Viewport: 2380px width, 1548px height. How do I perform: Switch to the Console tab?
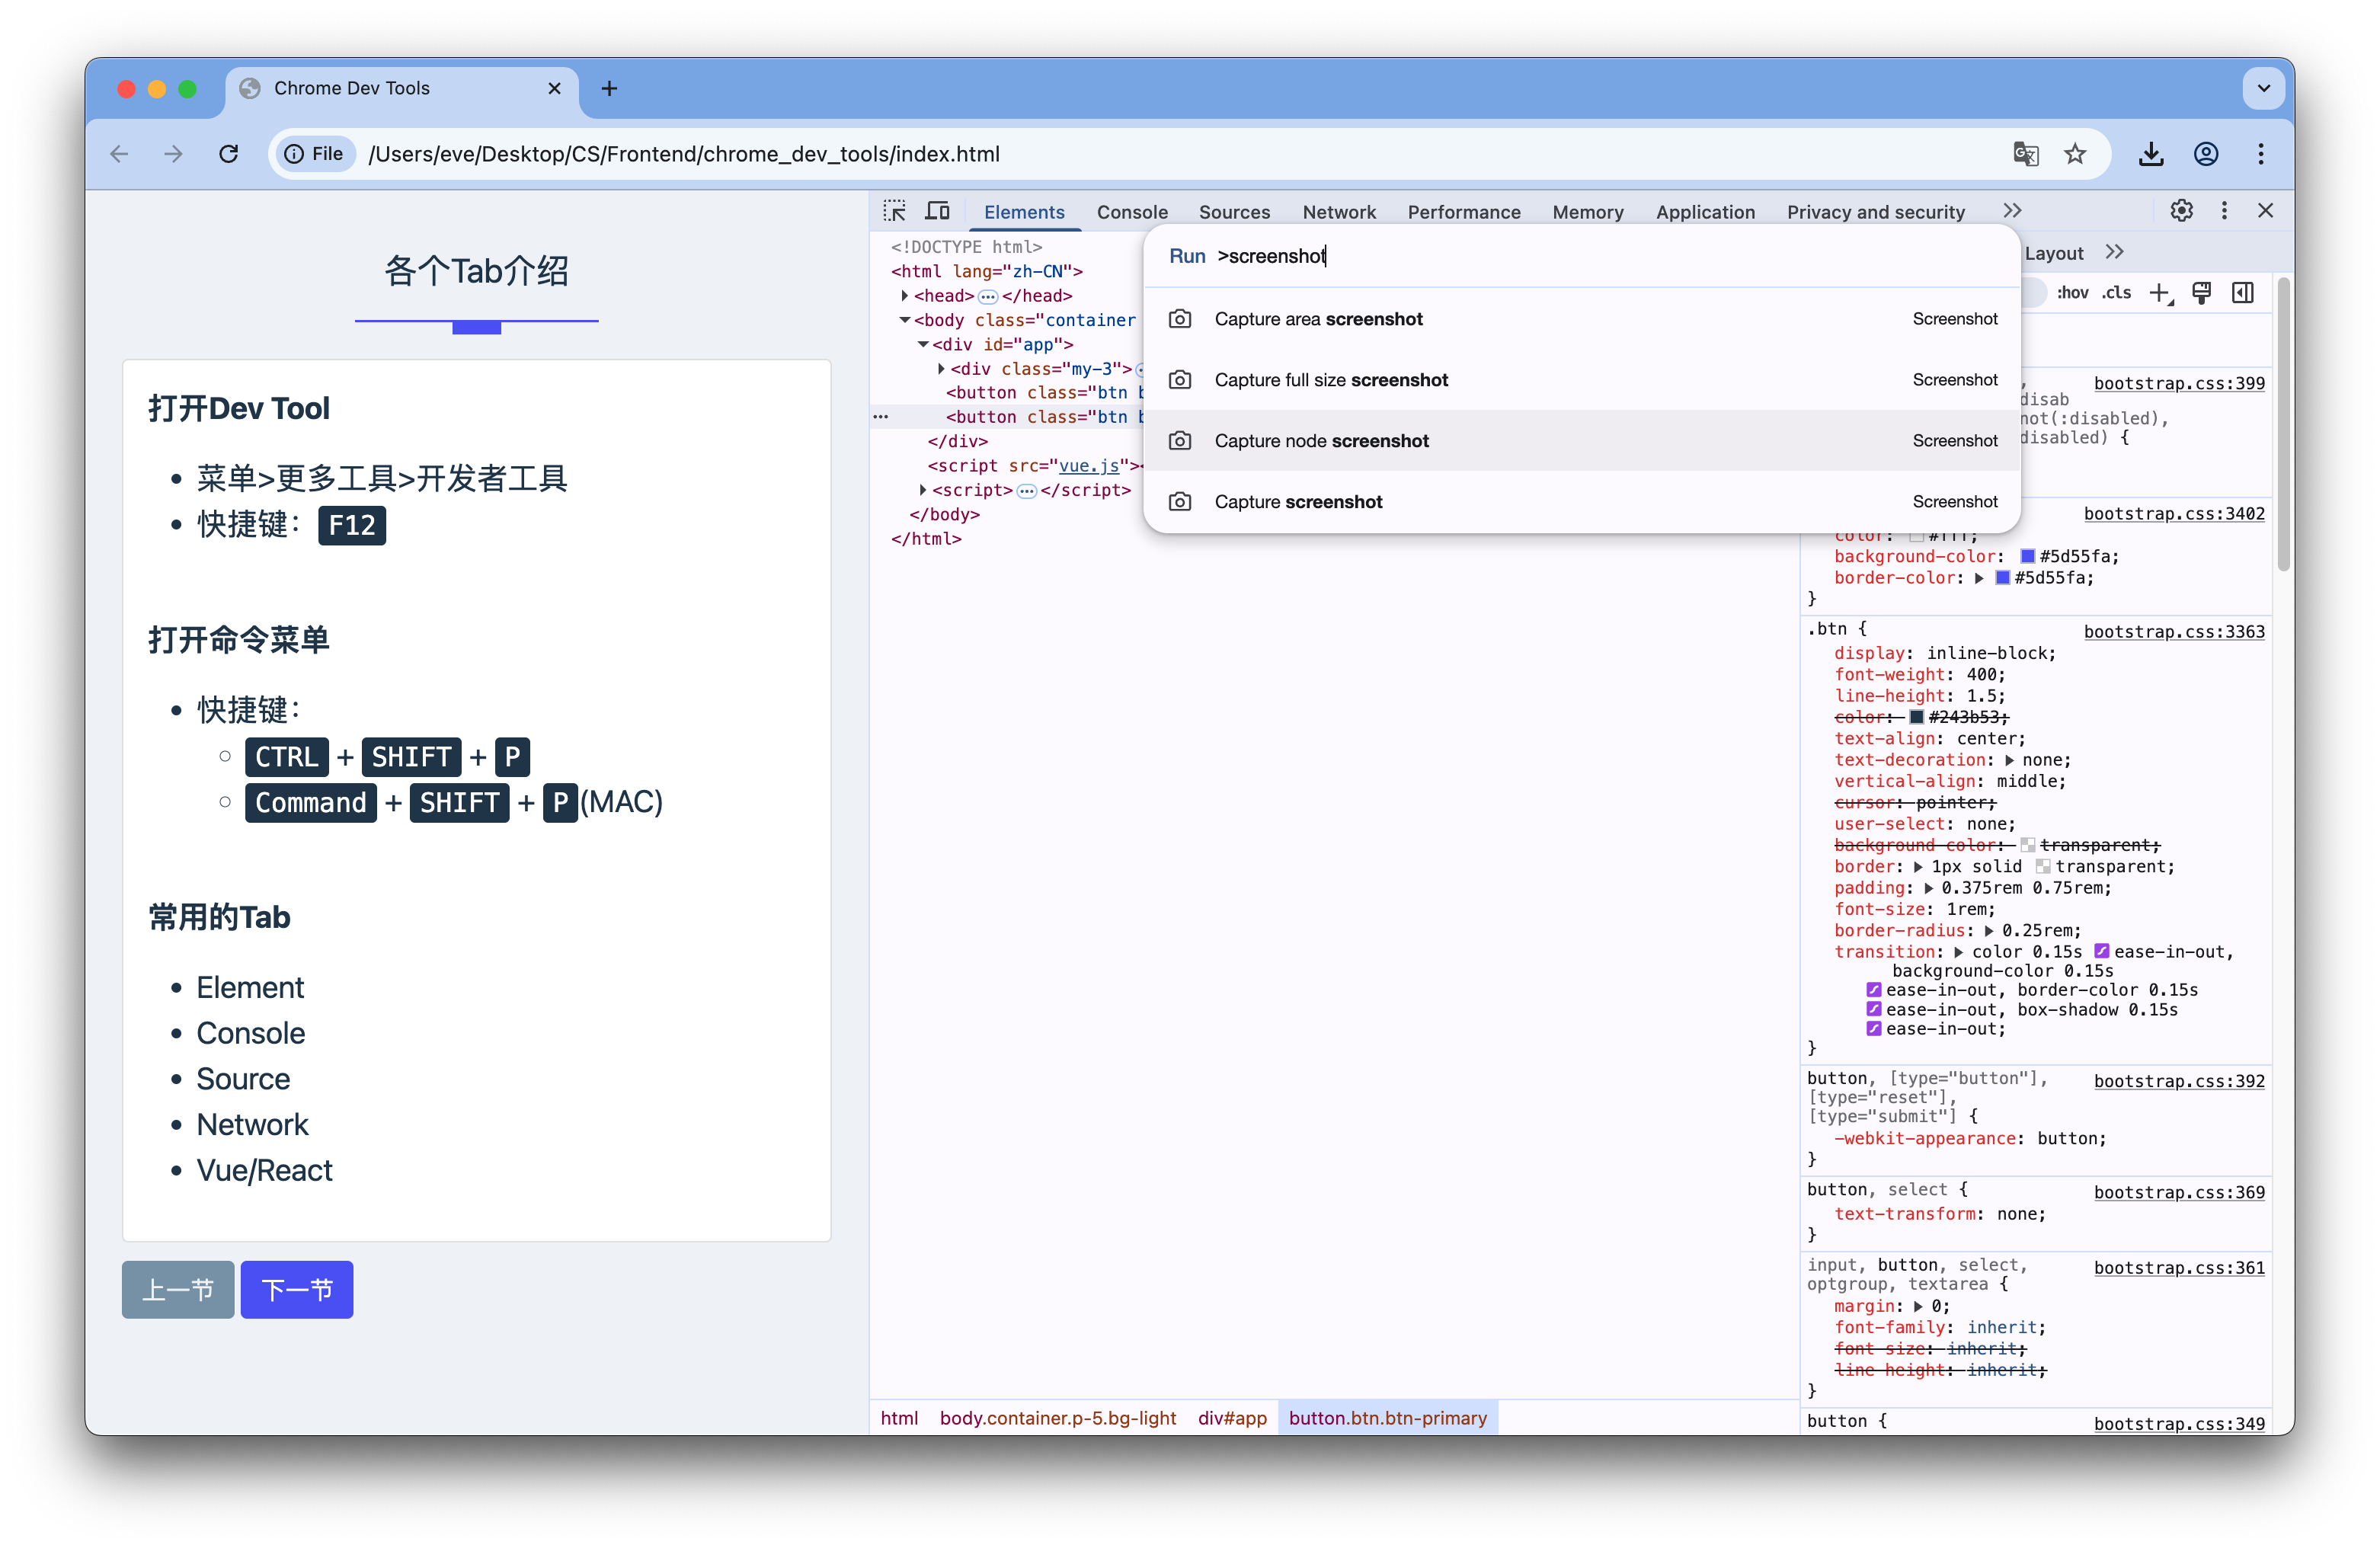point(1132,212)
